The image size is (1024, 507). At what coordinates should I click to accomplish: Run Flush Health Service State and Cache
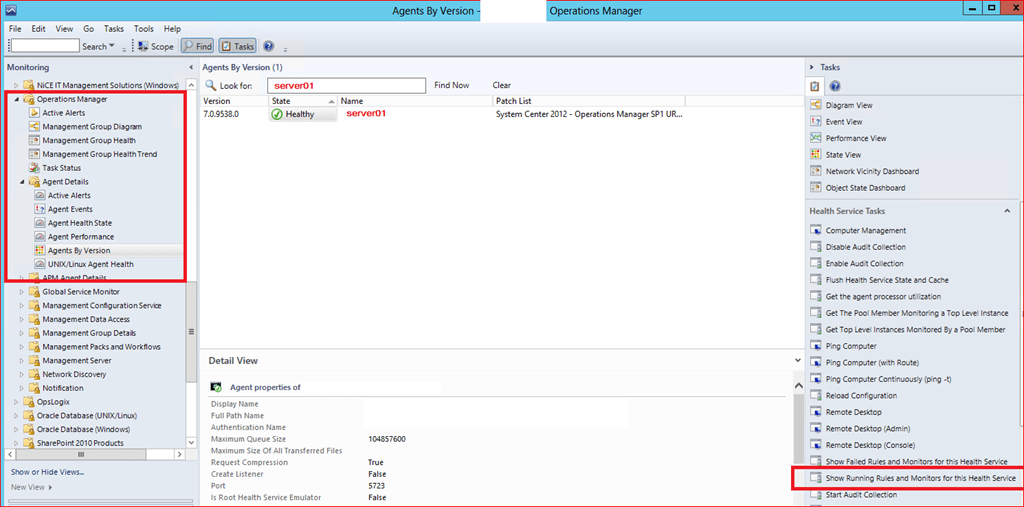tap(887, 280)
